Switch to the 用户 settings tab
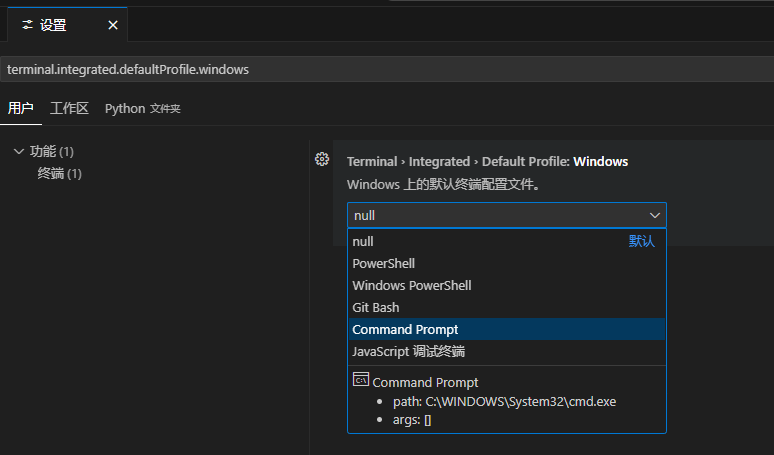The height and width of the screenshot is (455, 774). (21, 108)
